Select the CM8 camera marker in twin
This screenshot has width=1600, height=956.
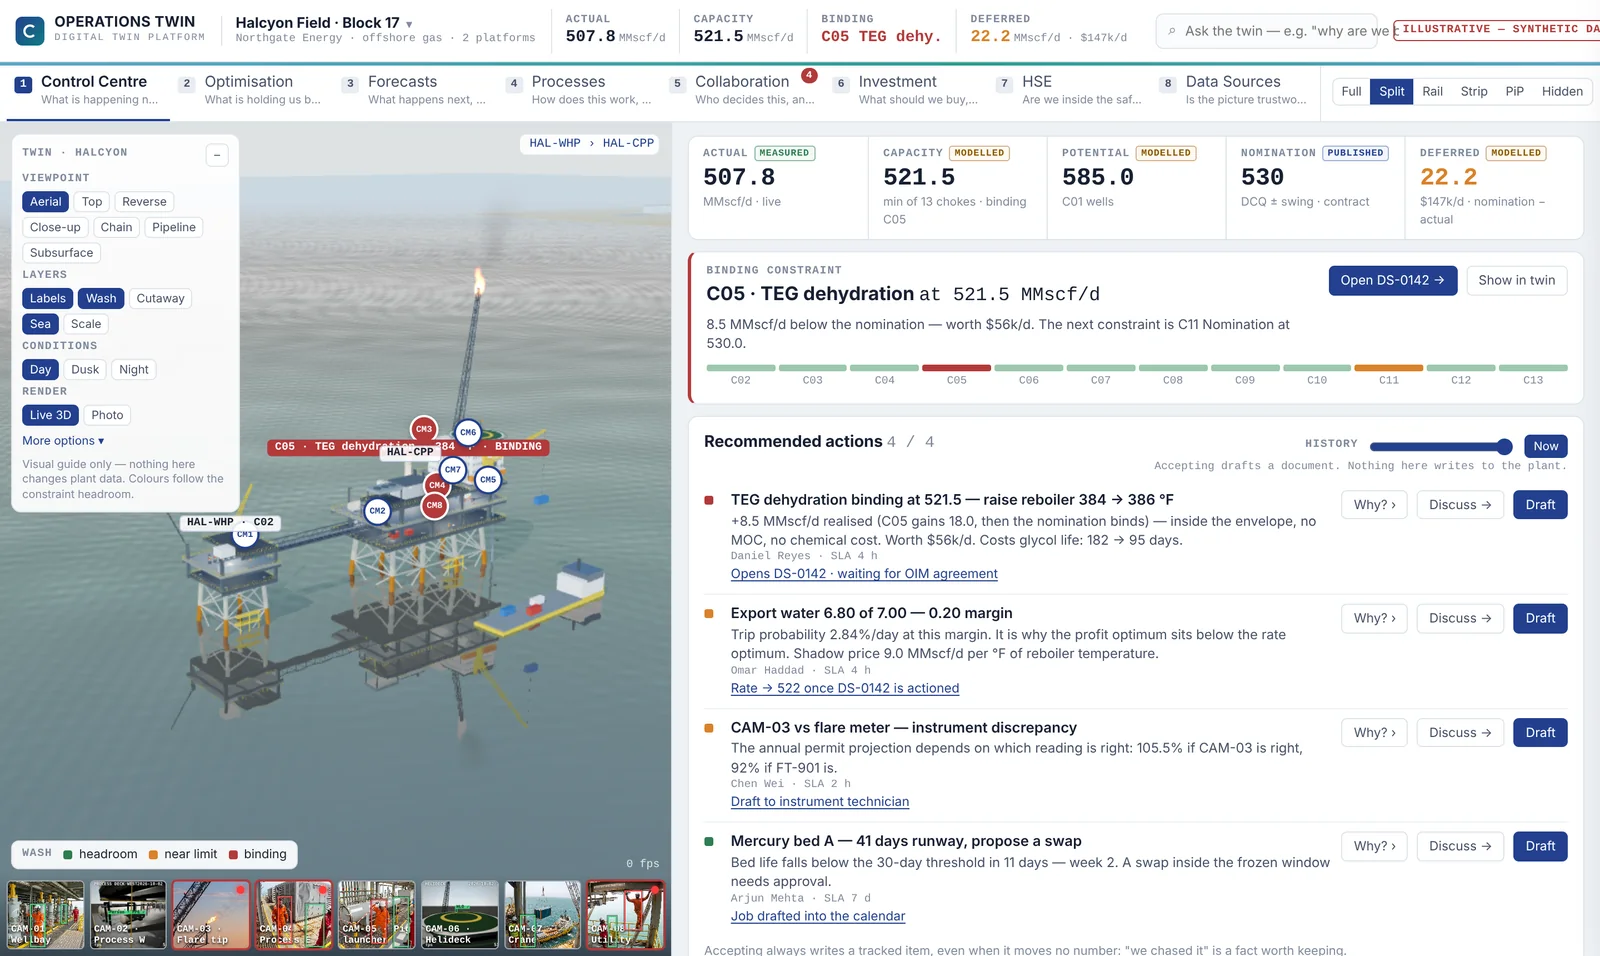[x=434, y=505]
